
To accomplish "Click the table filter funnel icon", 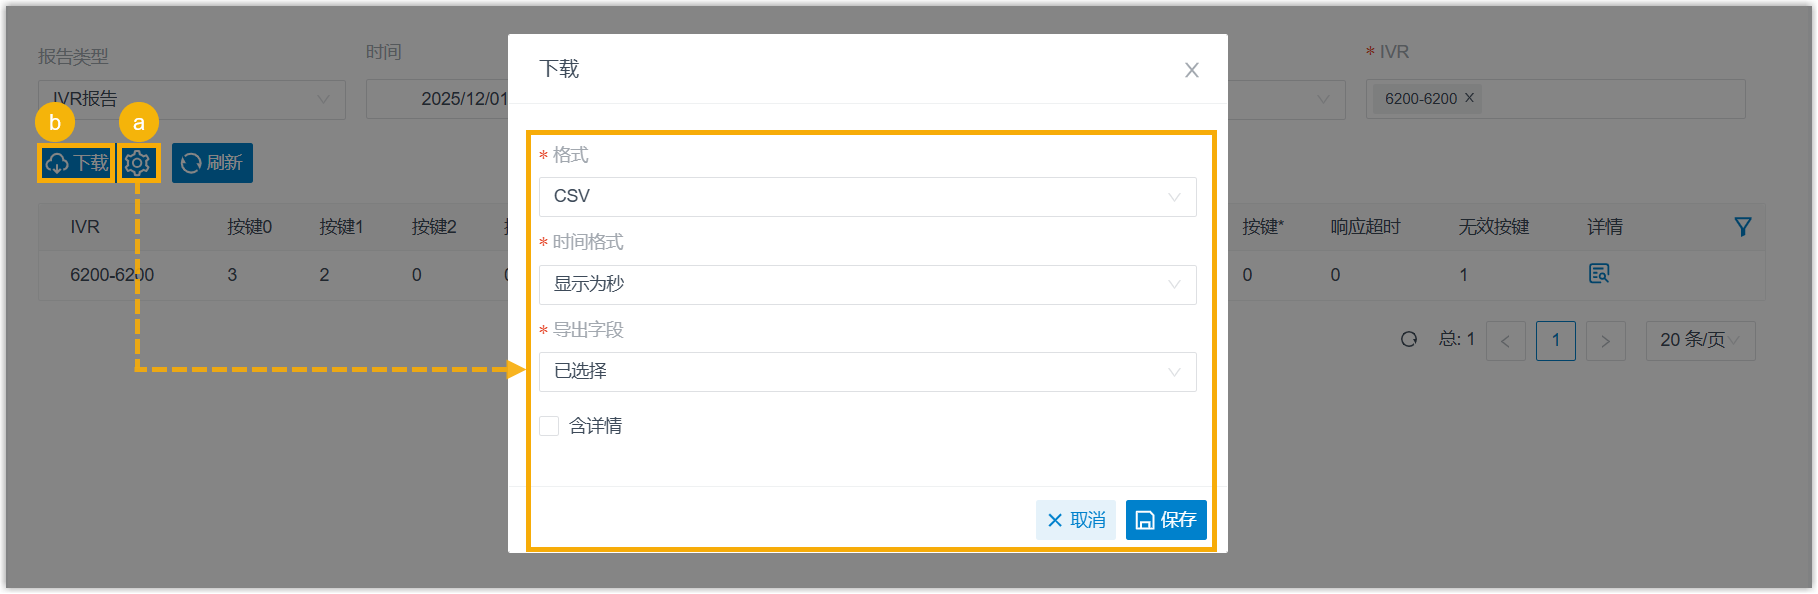I will click(1743, 227).
